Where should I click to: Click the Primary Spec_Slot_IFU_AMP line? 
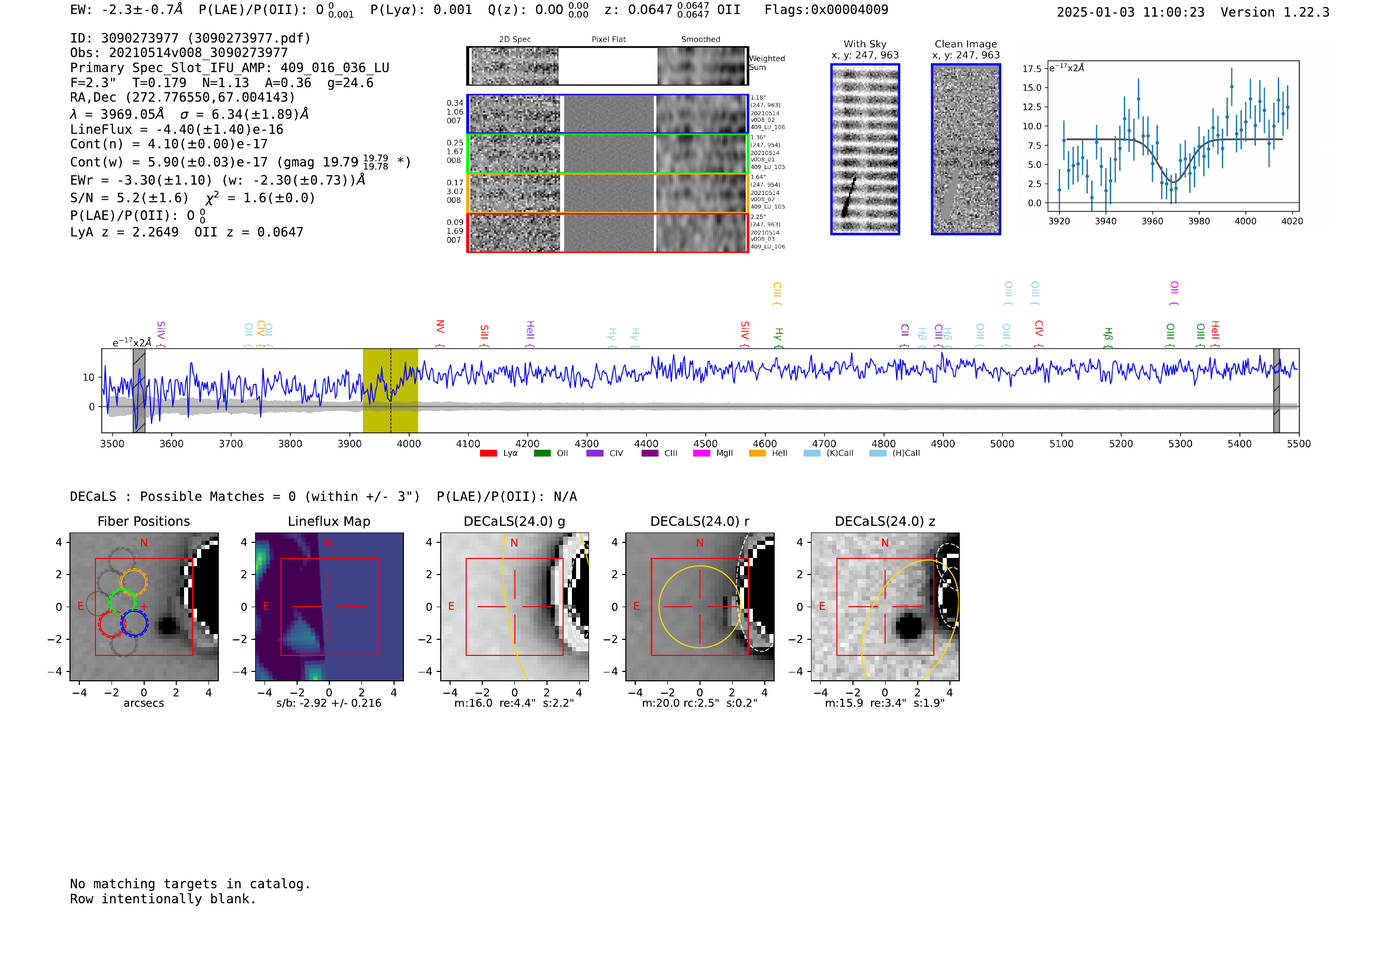pyautogui.click(x=230, y=68)
